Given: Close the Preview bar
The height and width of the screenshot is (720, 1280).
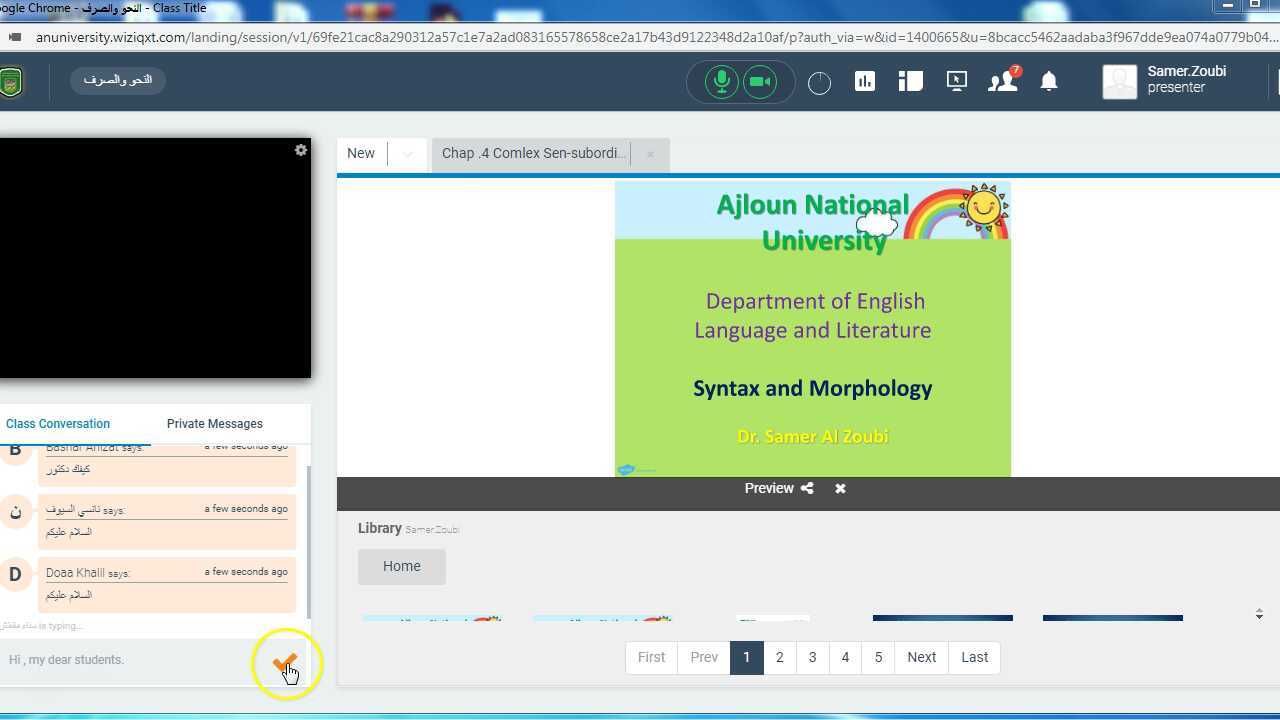Looking at the screenshot, I should tap(840, 488).
